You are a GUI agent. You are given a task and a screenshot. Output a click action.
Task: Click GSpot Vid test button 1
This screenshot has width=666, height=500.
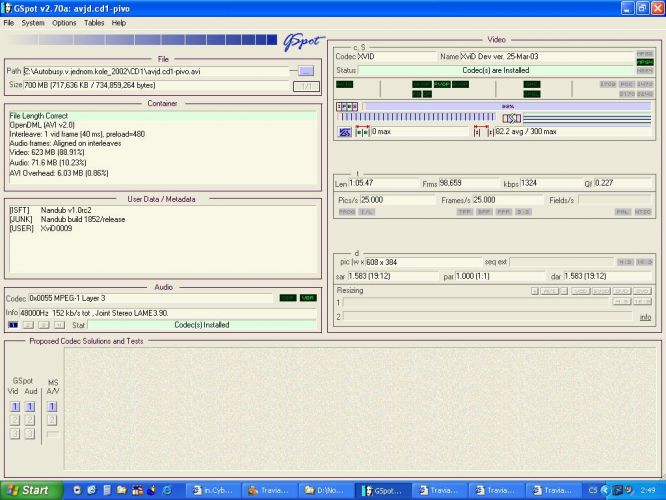click(14, 407)
